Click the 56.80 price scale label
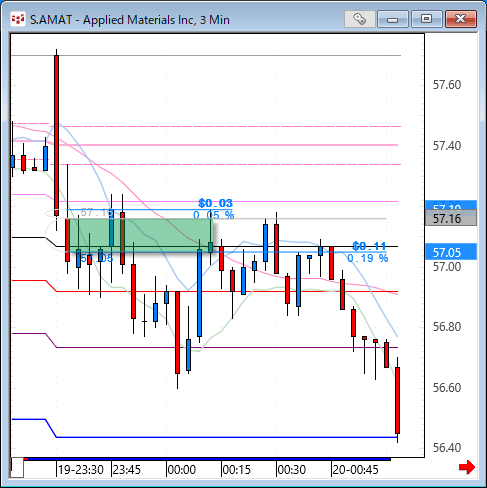Image resolution: width=487 pixels, height=488 pixels. click(x=447, y=327)
